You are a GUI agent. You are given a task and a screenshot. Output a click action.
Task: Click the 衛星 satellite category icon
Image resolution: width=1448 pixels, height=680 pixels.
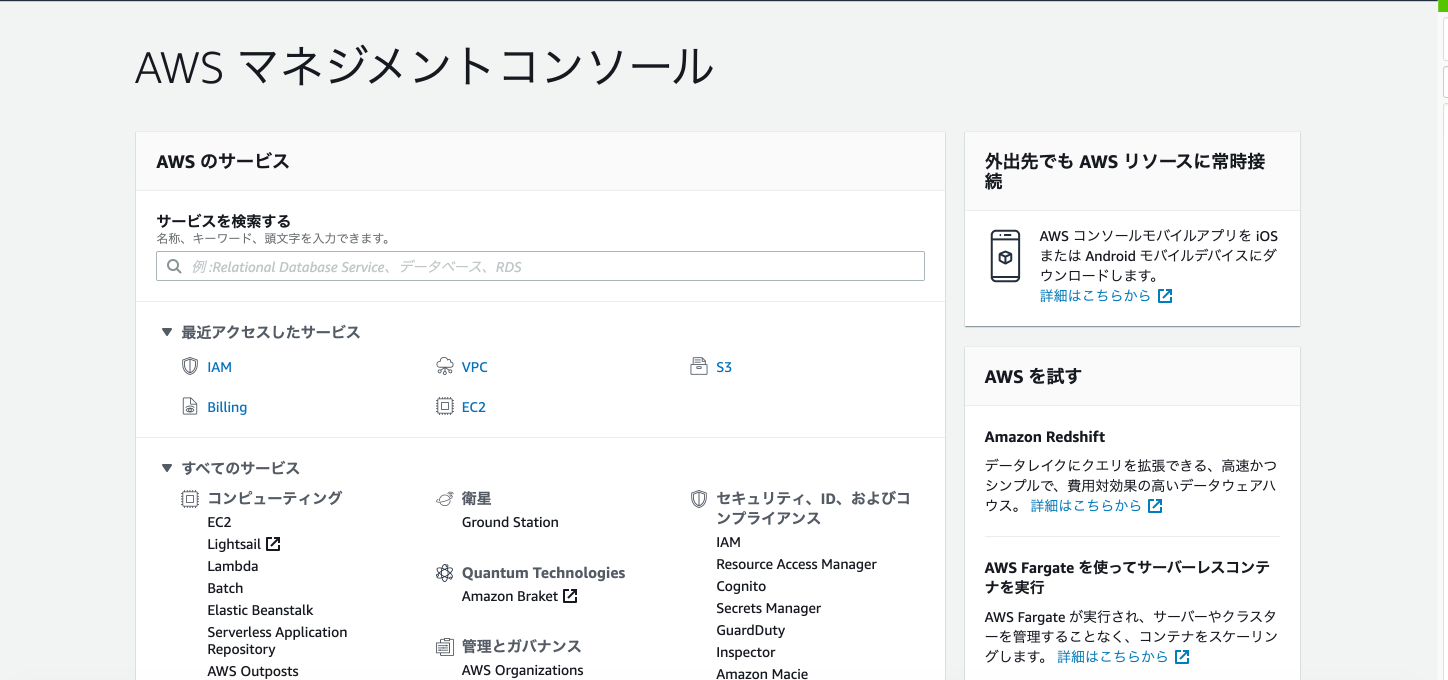445,498
